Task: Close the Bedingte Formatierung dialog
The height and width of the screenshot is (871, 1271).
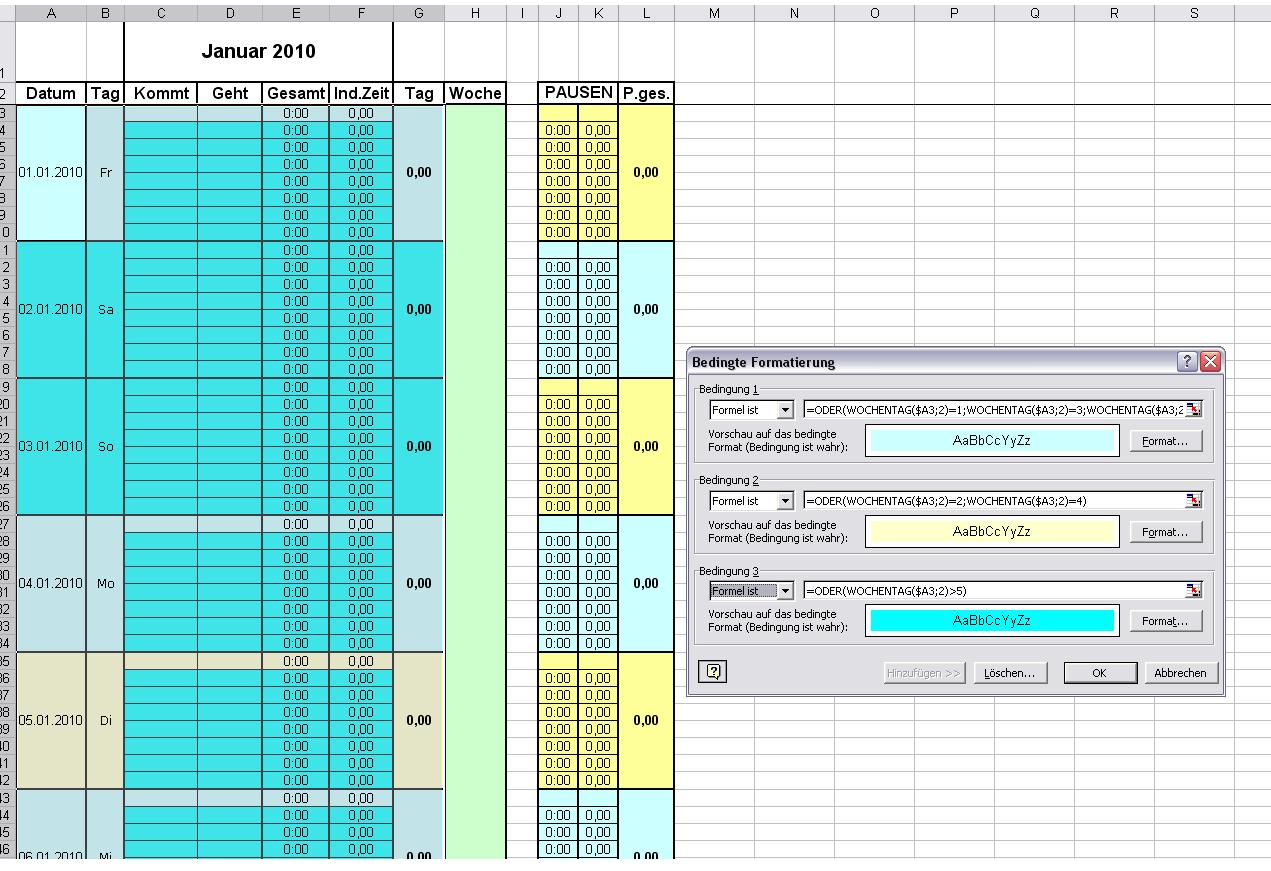Action: click(x=1210, y=361)
